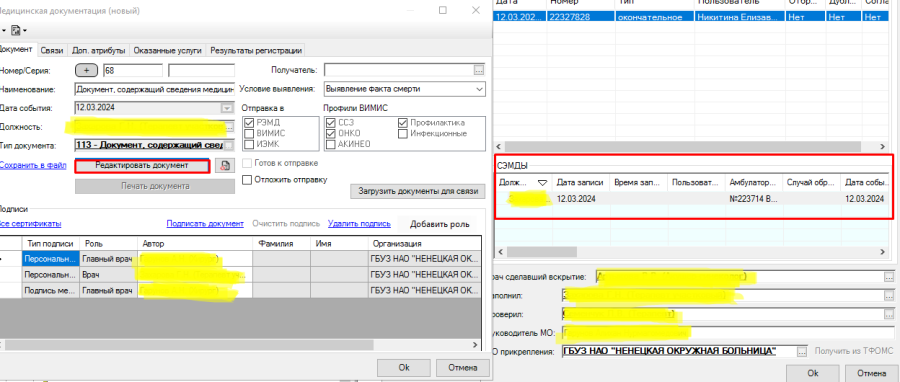This screenshot has width=900, height=382.
Task: Toggle the РЭМД checkbox
Action: (249, 123)
